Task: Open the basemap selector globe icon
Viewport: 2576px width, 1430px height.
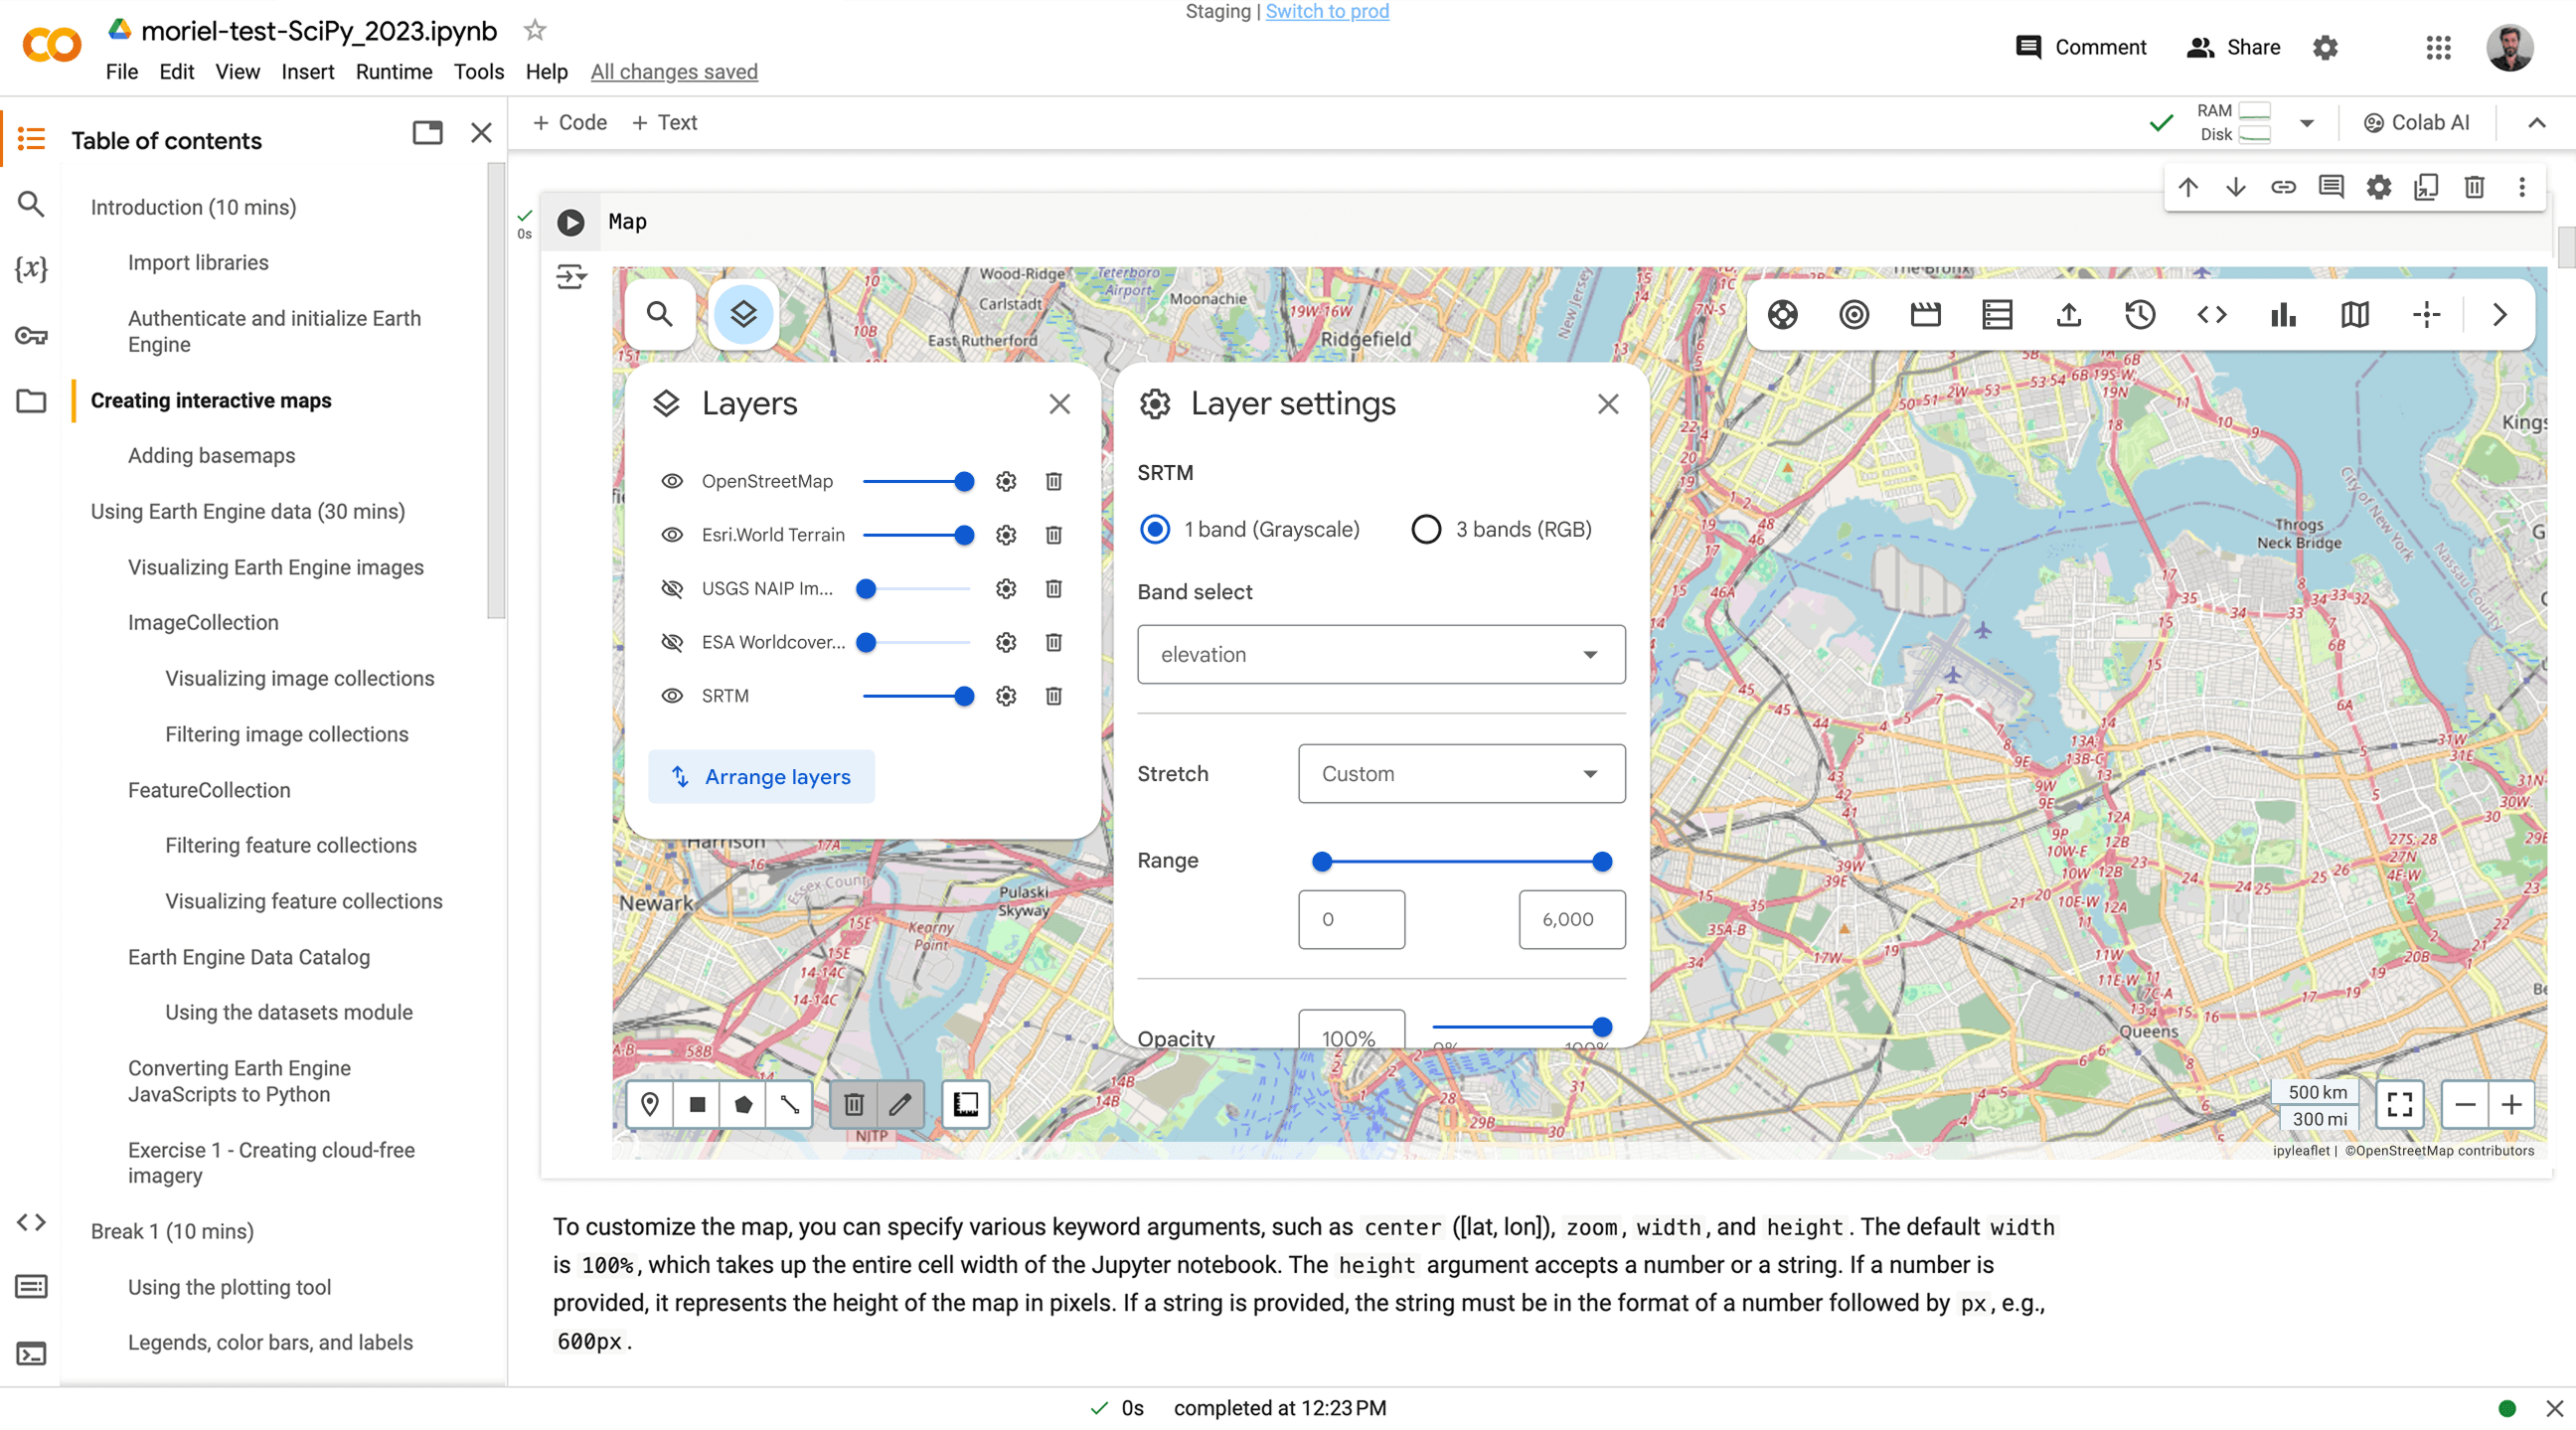Action: coord(1782,315)
